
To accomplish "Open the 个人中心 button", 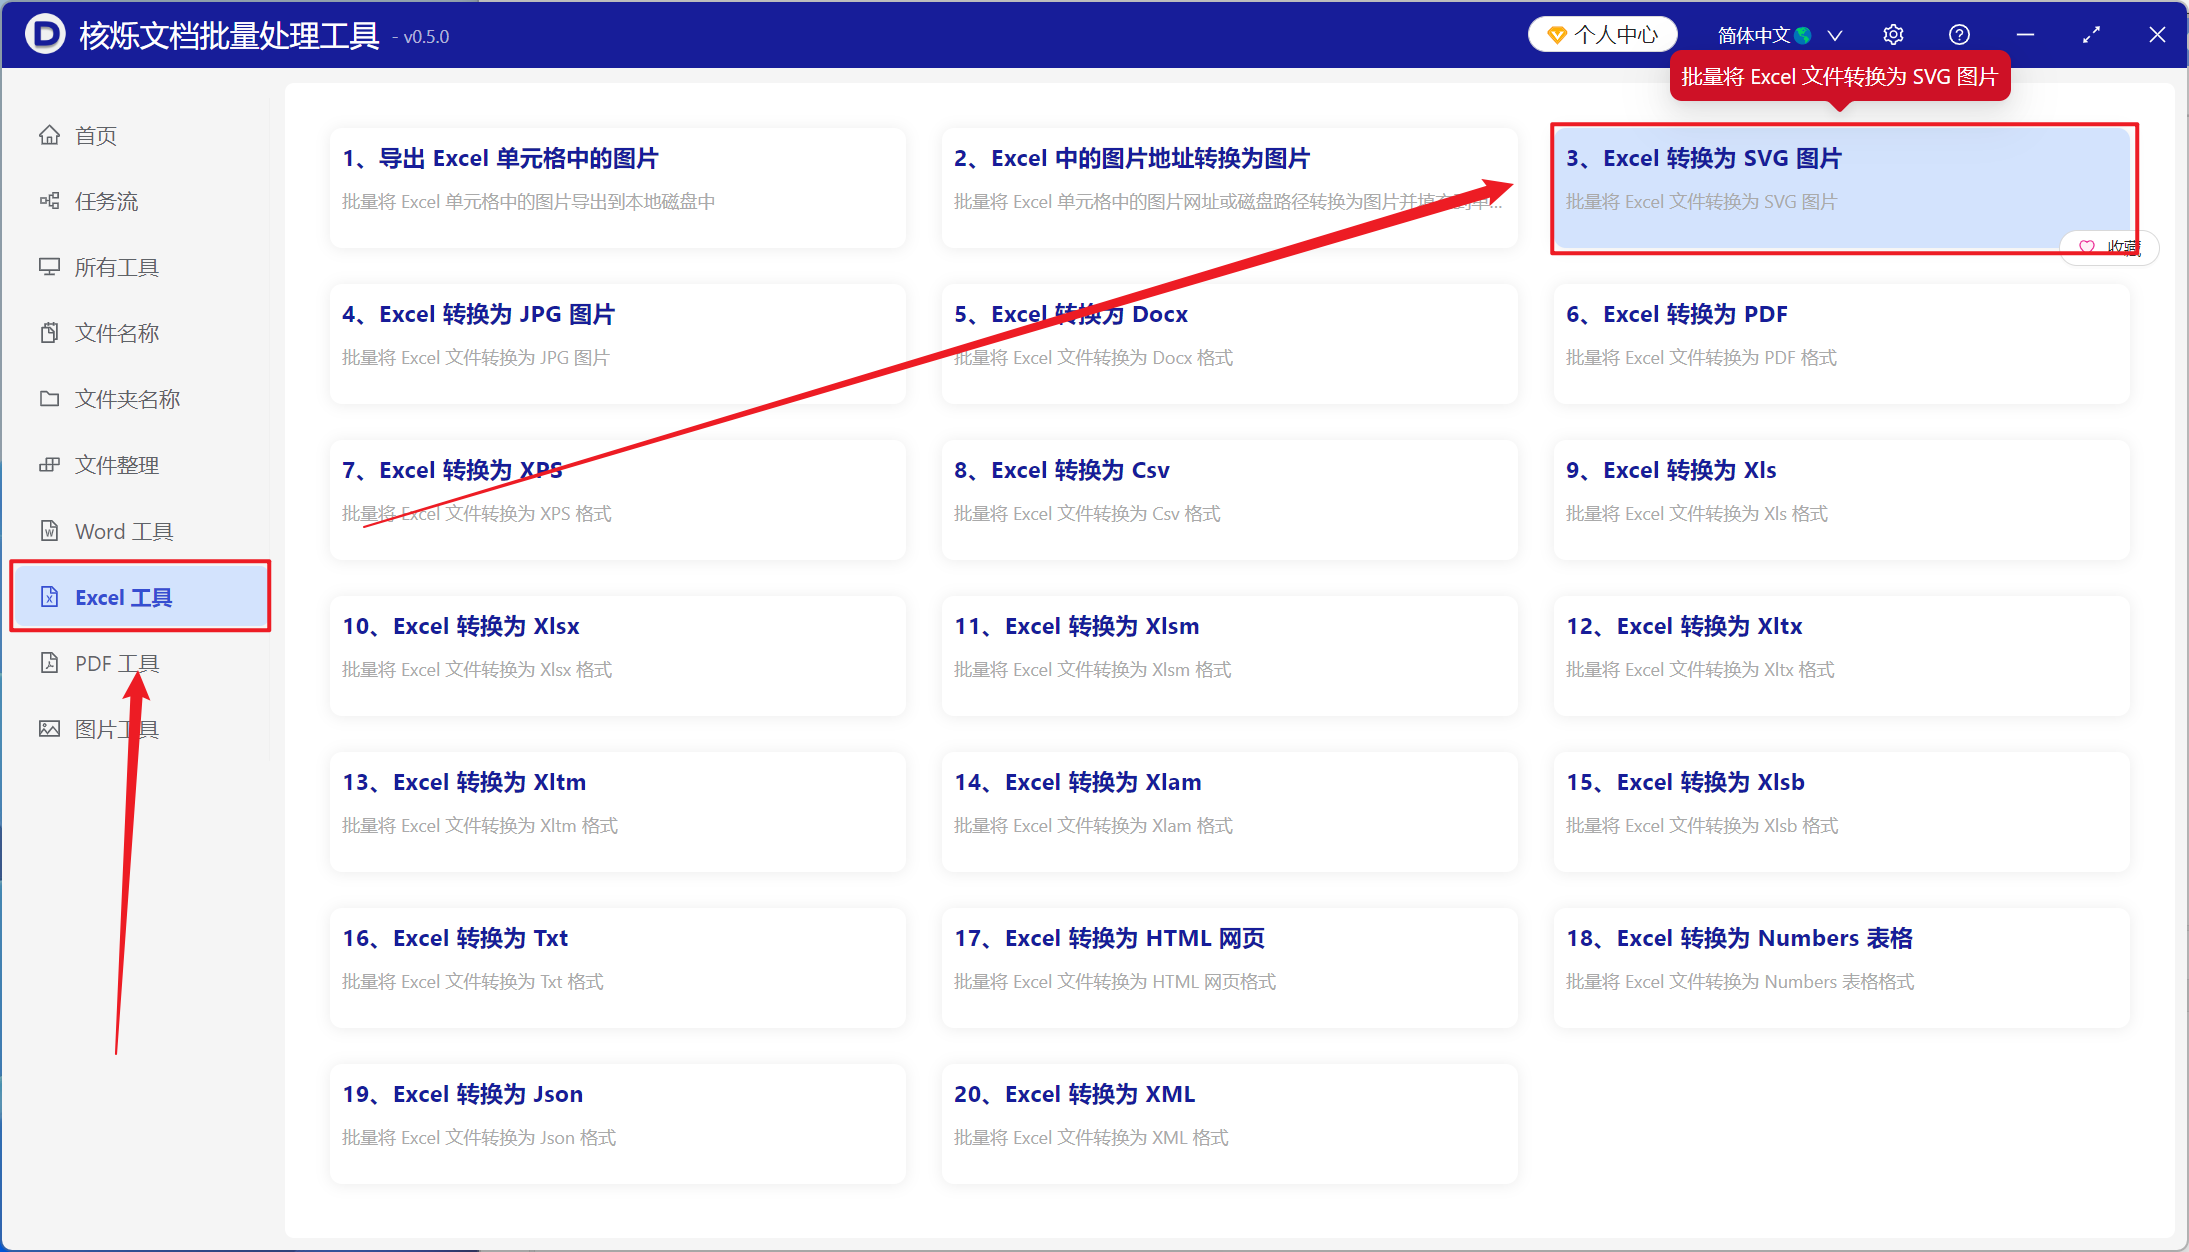I will pos(1602,35).
